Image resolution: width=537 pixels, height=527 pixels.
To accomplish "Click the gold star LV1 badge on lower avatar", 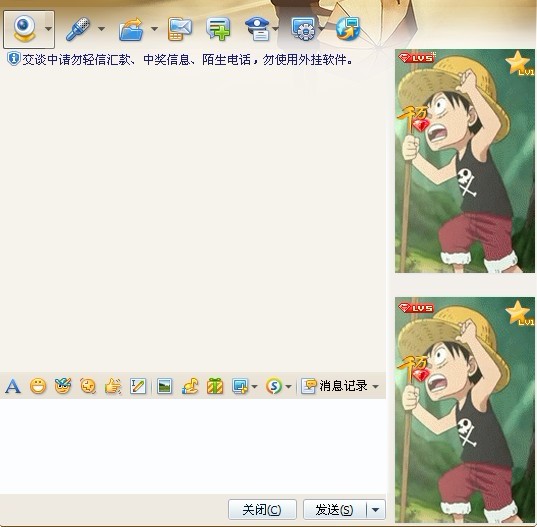I will click(520, 313).
